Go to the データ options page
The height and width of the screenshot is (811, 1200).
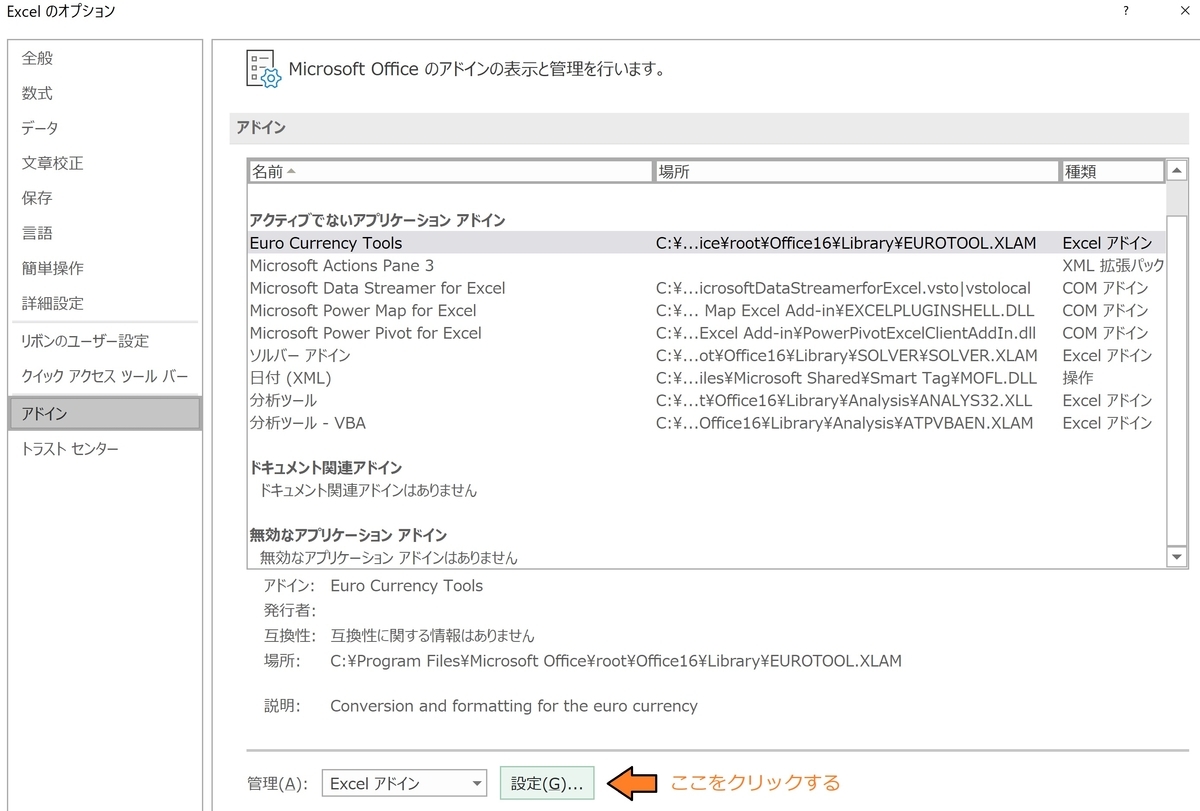[40, 128]
